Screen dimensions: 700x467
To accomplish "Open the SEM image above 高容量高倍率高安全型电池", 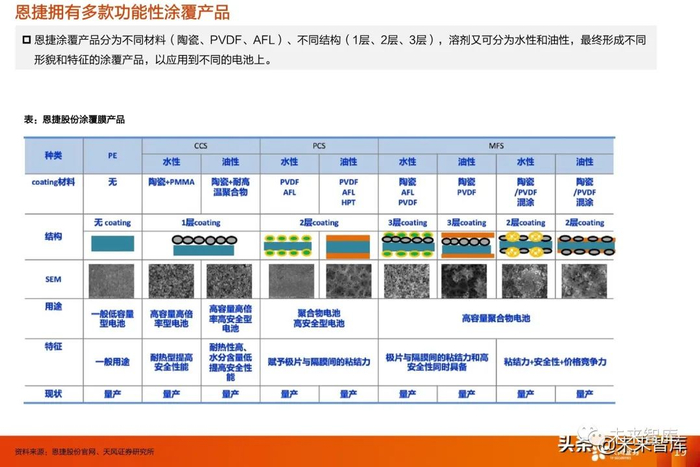I will 229,281.
